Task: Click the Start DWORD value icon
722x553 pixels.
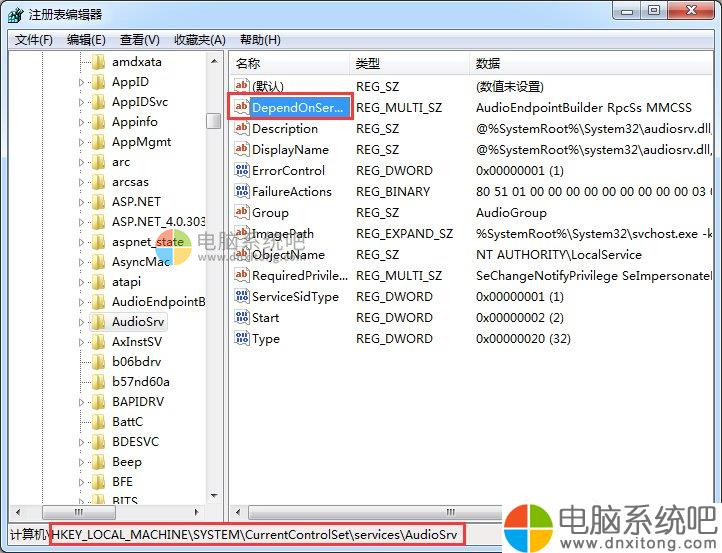Action: point(241,318)
